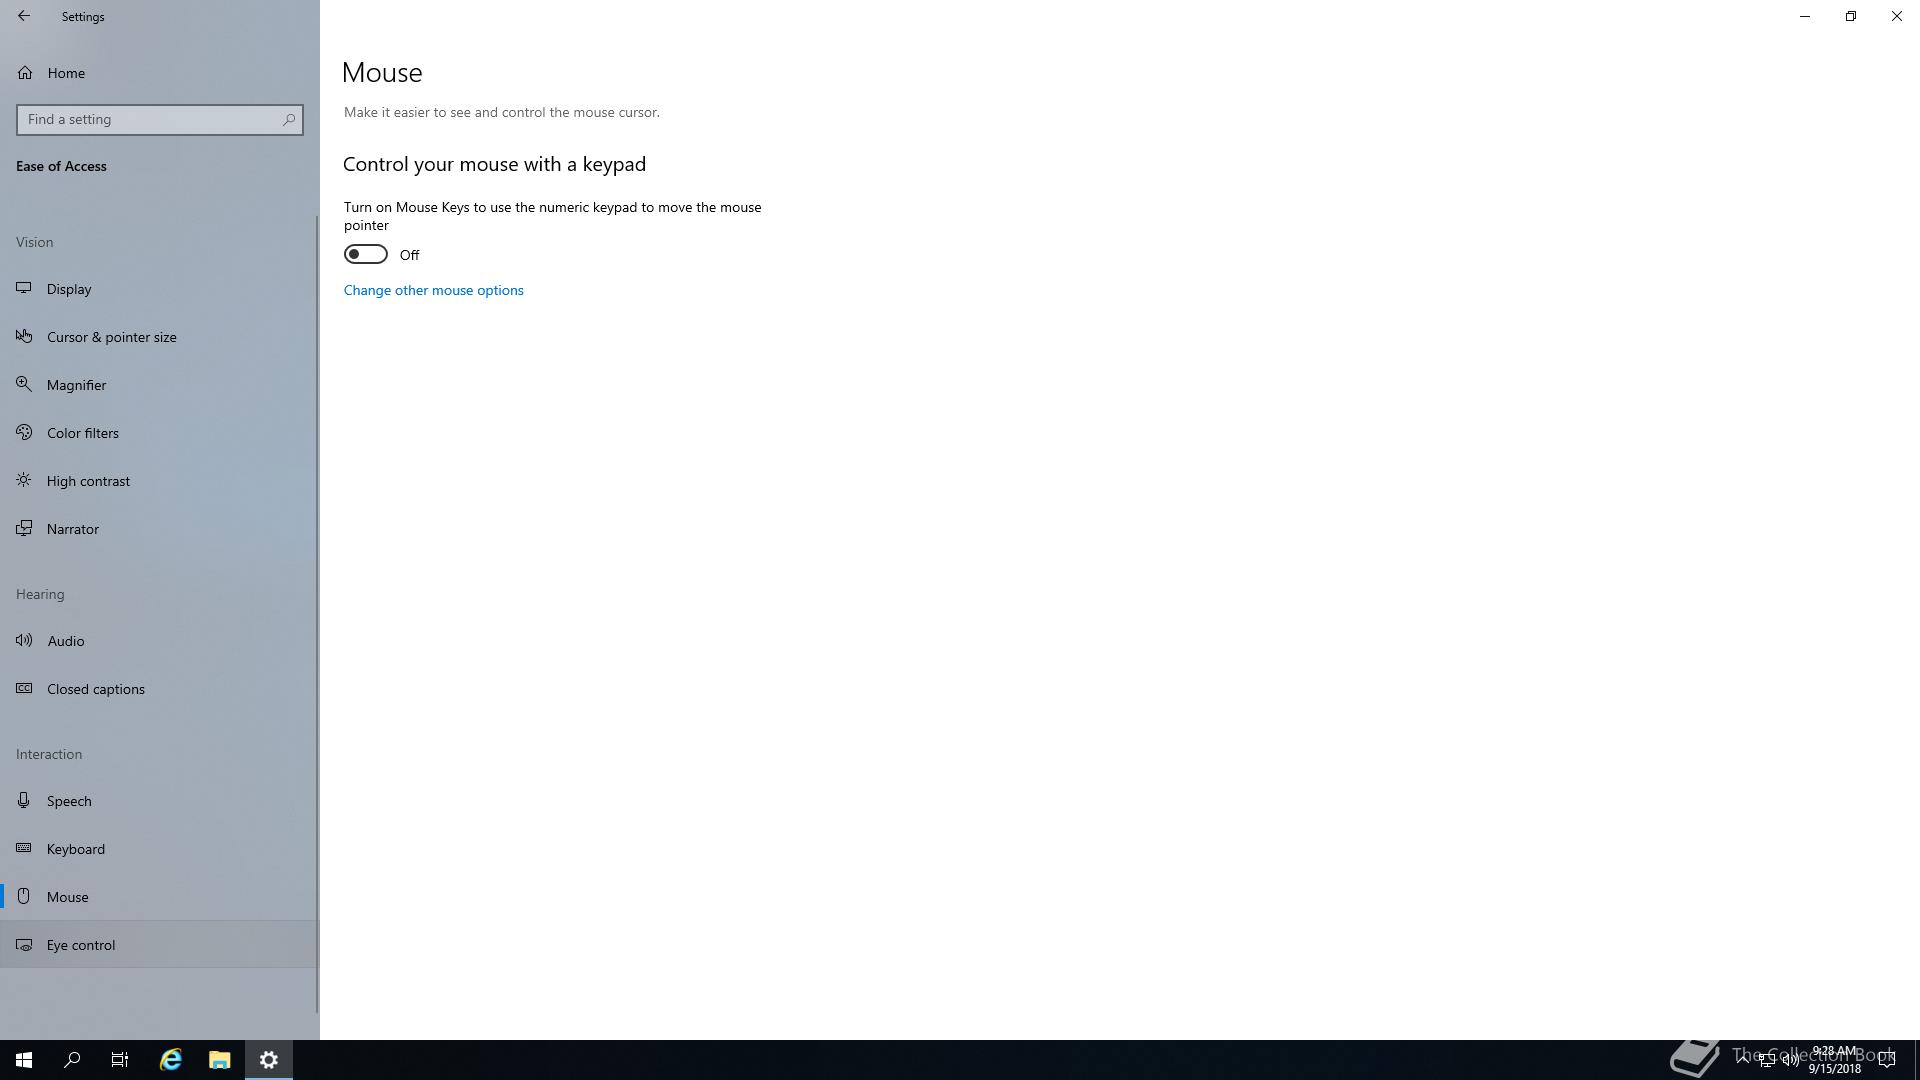Open File Explorer from taskbar
This screenshot has width=1920, height=1080.
coord(220,1060)
